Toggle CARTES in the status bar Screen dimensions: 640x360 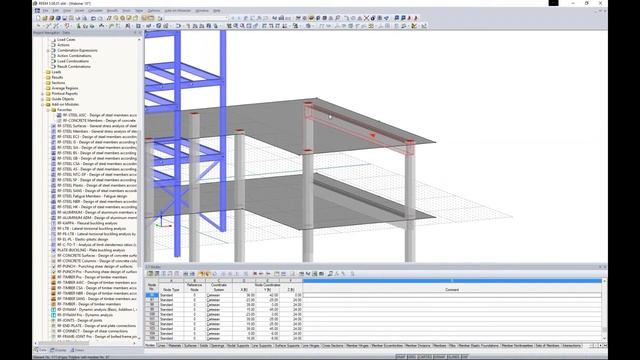tap(424, 357)
